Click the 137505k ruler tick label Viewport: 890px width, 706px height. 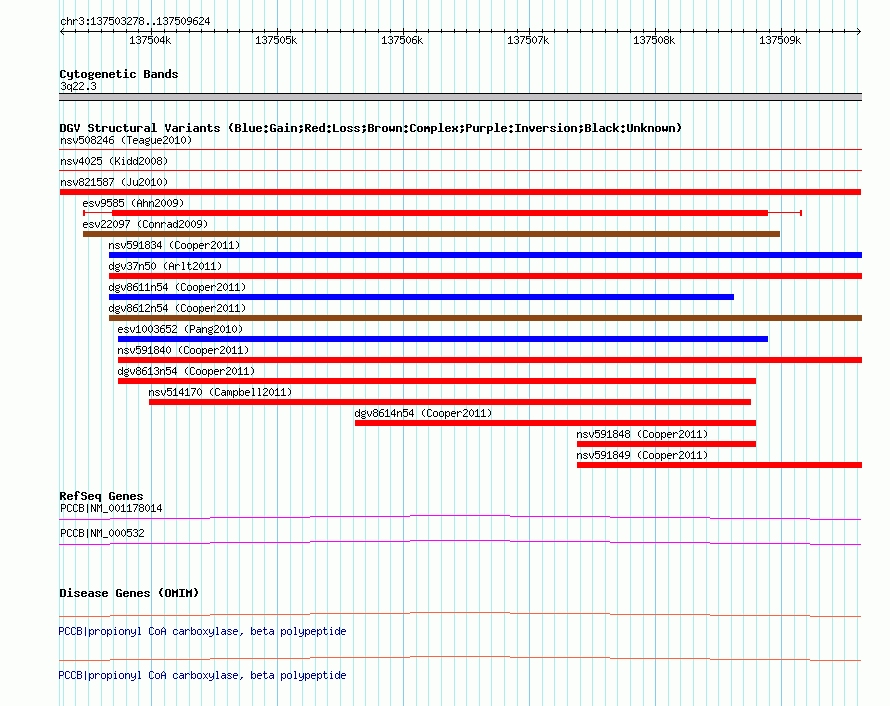click(276, 41)
